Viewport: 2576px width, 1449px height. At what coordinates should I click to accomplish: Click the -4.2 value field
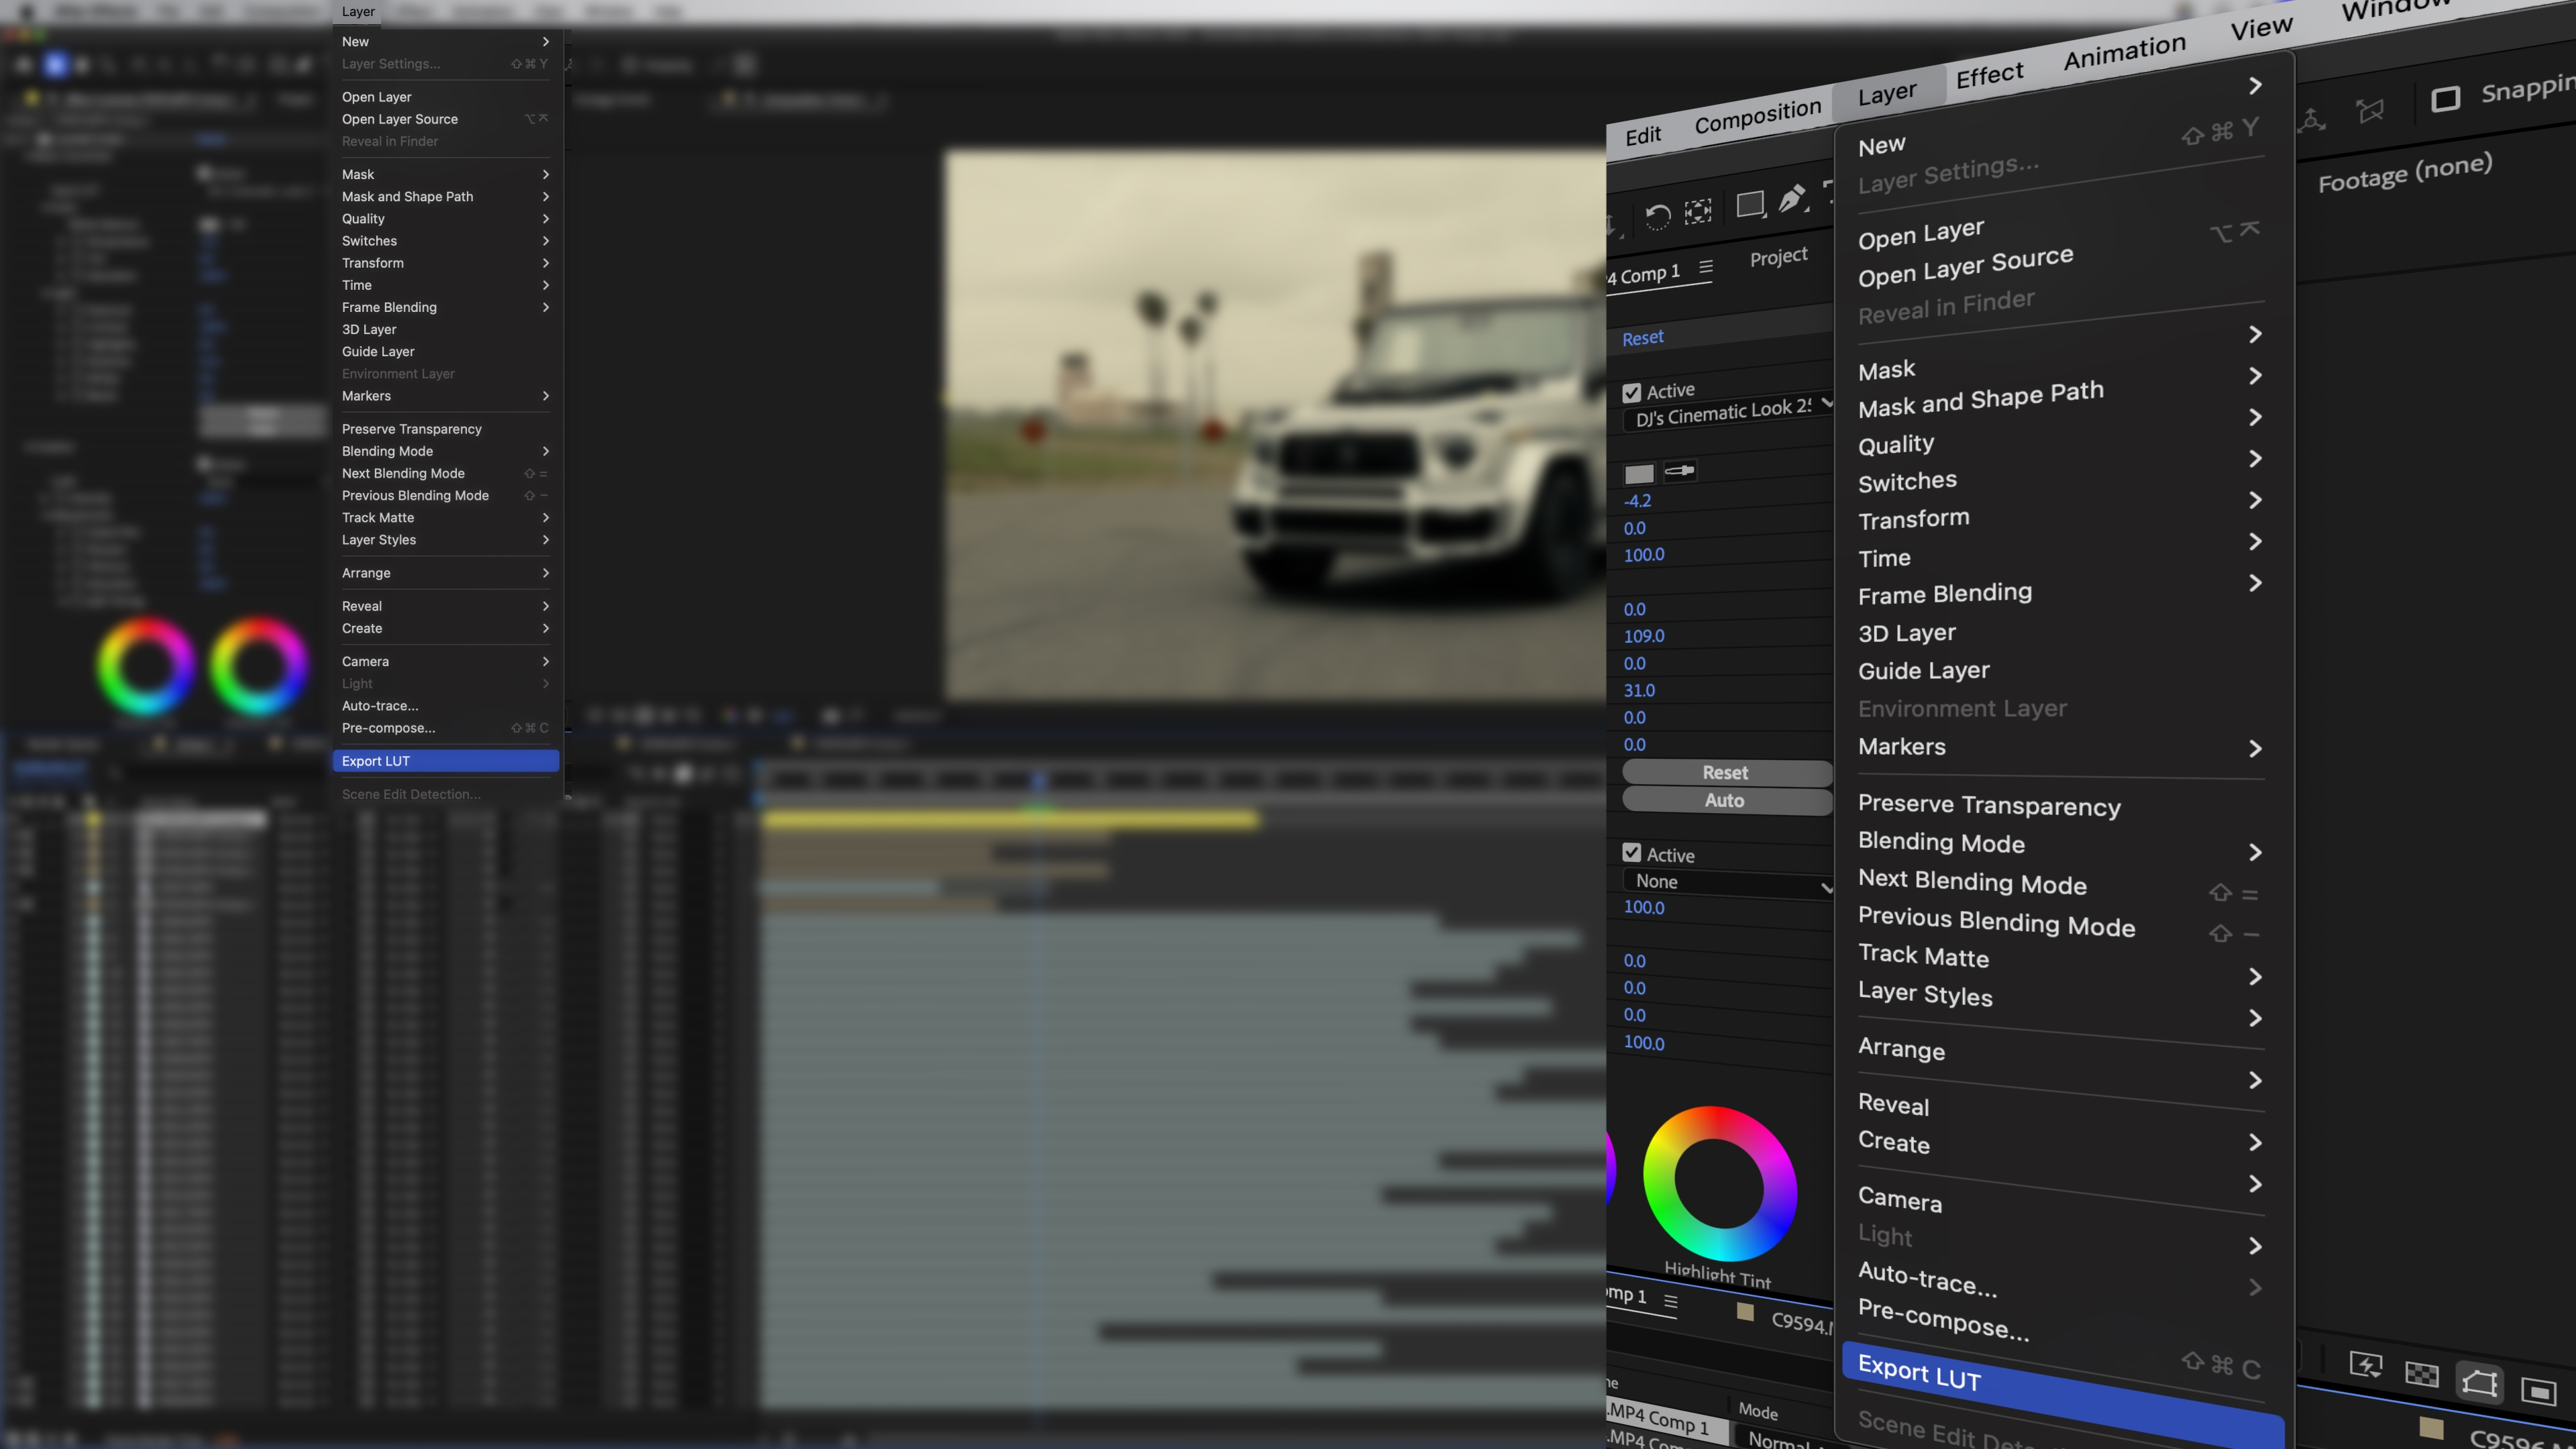pos(1637,501)
